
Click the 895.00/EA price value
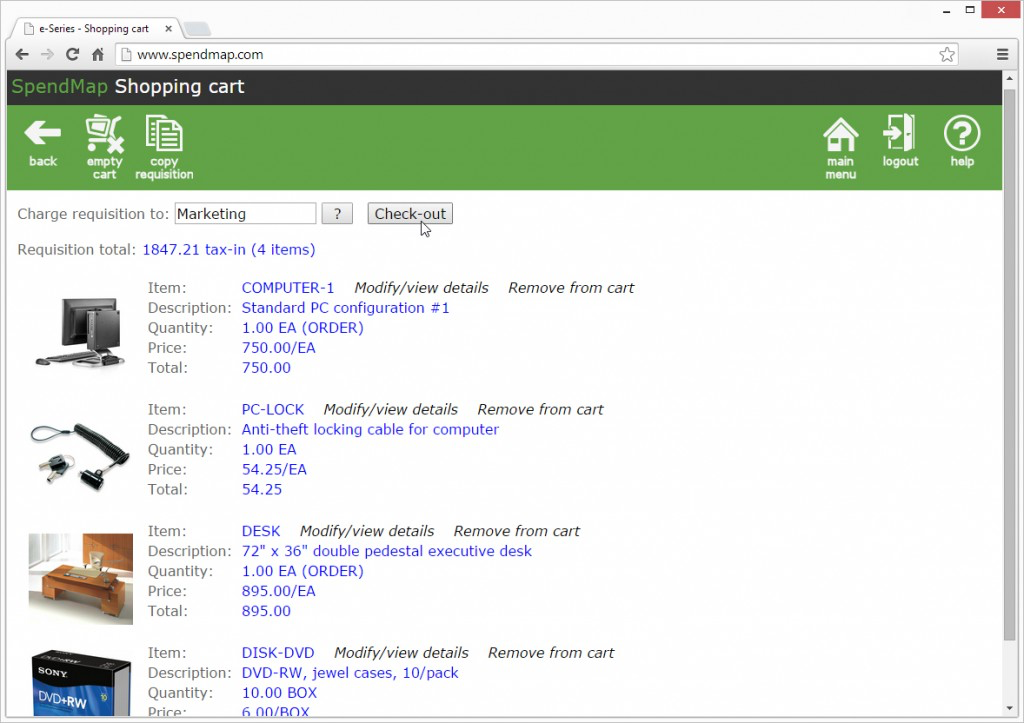[x=279, y=590]
